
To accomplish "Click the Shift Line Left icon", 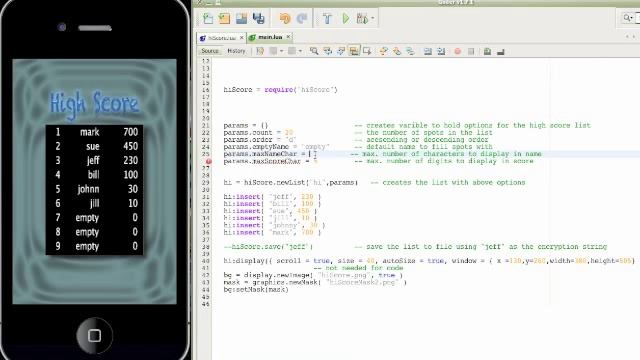I will (x=428, y=51).
